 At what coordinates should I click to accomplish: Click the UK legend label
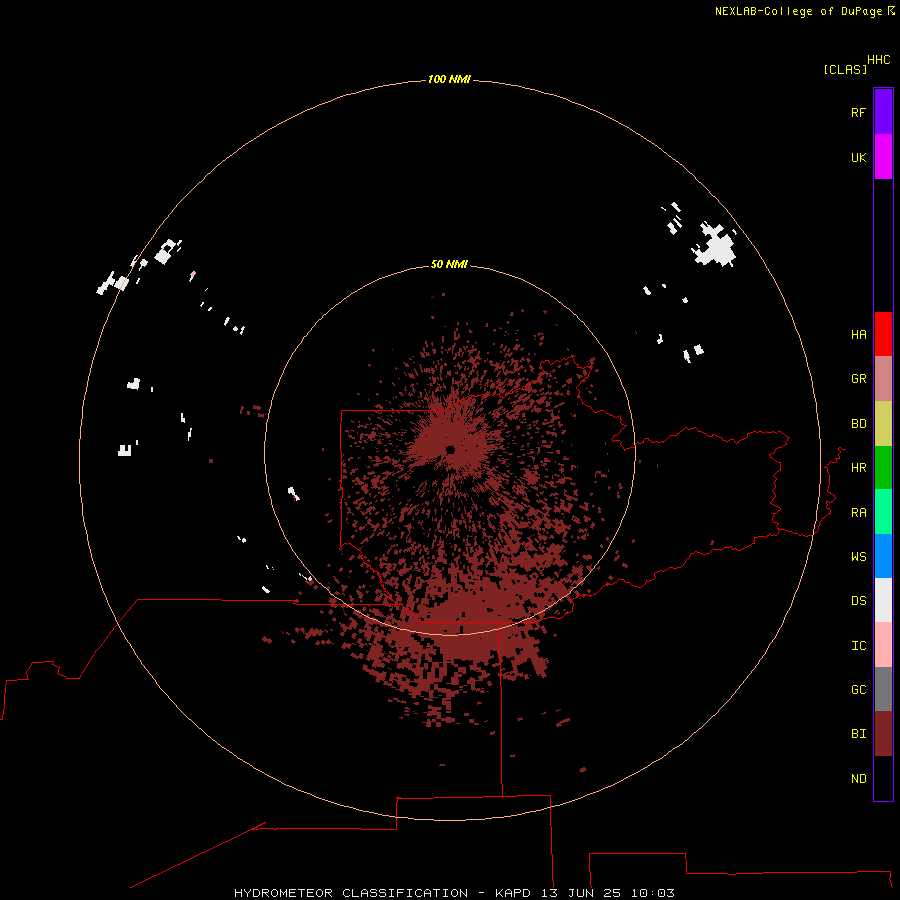[x=858, y=157]
